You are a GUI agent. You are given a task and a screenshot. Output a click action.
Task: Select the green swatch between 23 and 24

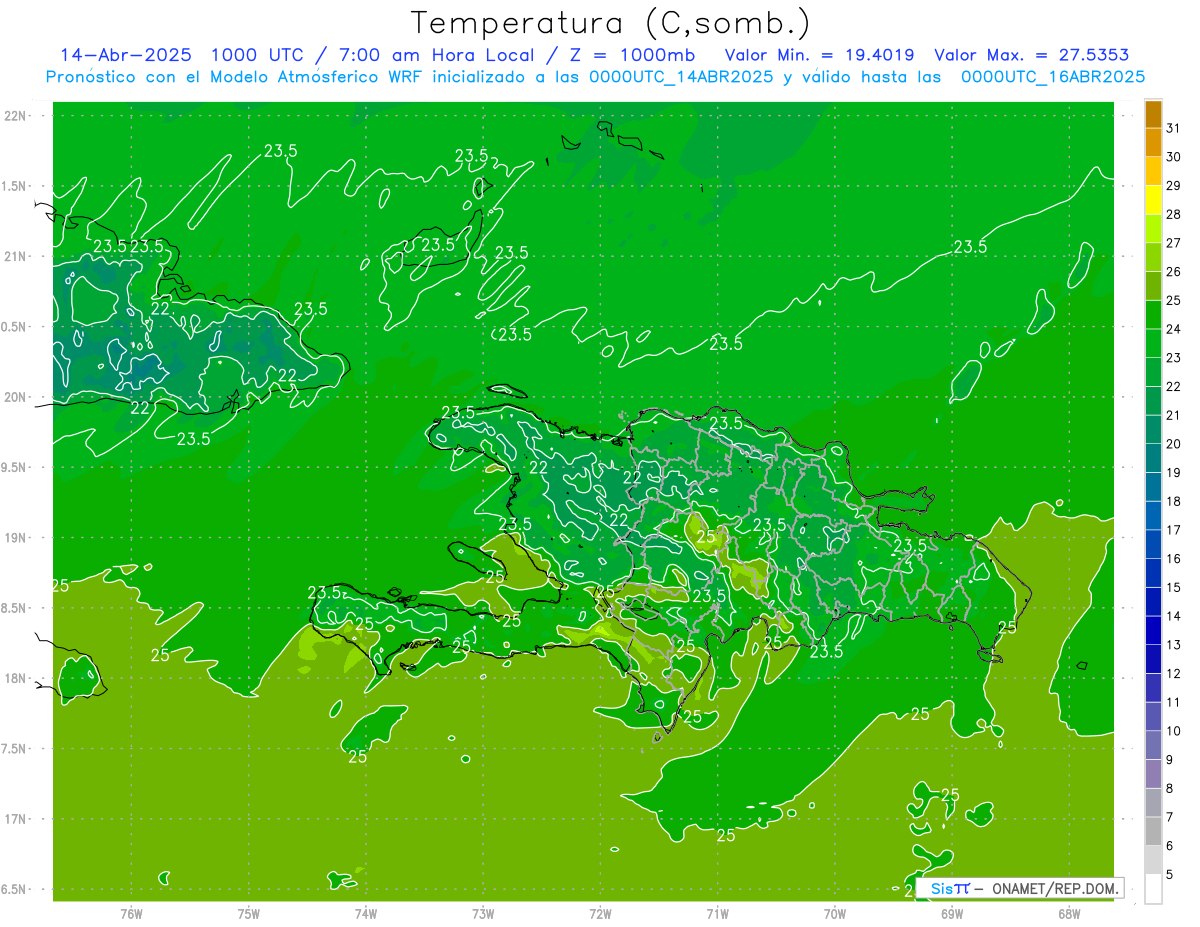point(1153,344)
